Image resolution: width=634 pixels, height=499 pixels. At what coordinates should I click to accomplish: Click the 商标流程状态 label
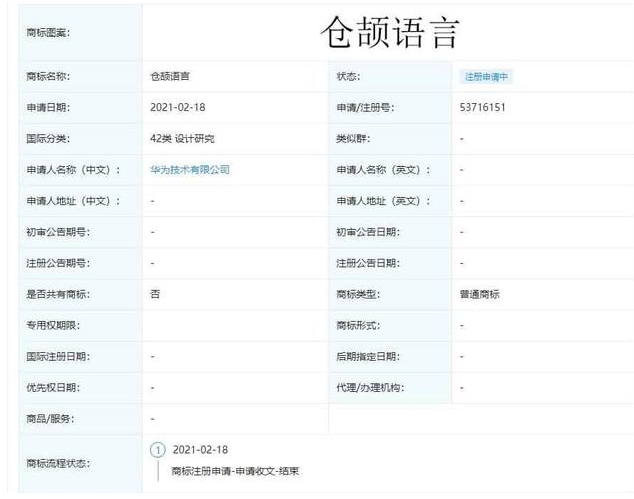(x=58, y=463)
